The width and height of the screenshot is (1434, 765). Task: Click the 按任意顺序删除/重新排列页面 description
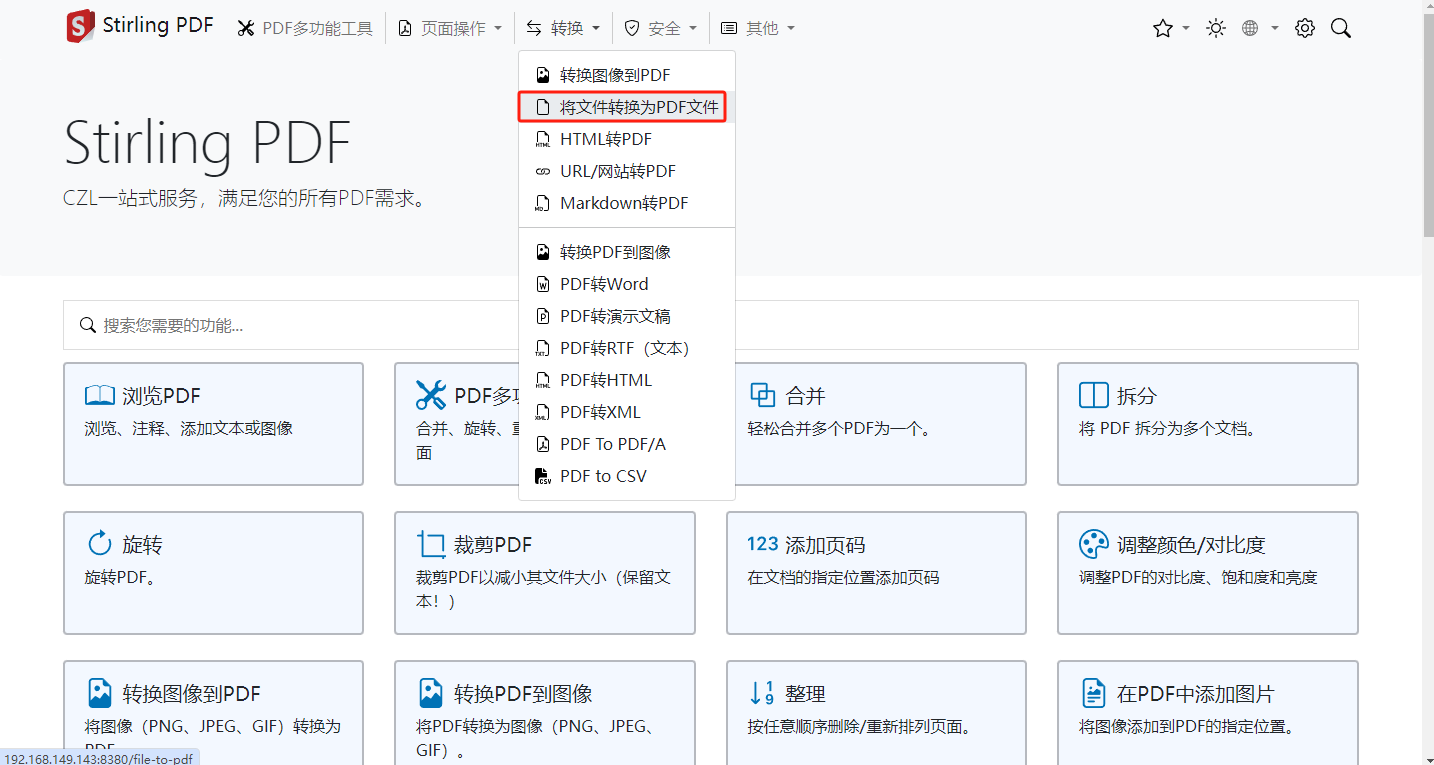pos(859,726)
